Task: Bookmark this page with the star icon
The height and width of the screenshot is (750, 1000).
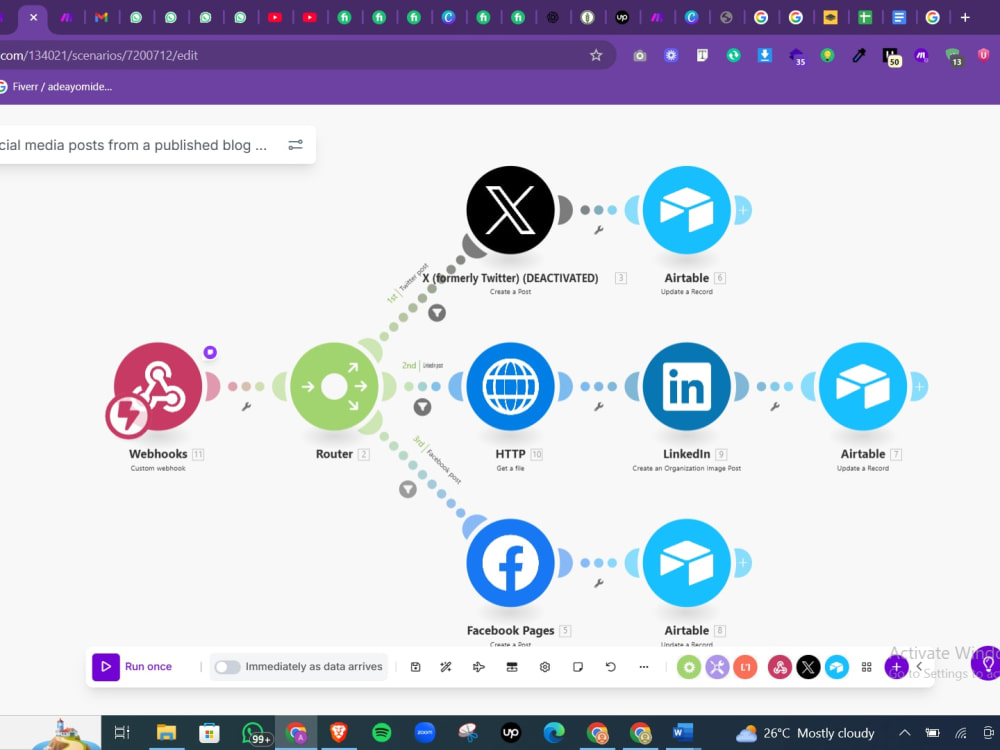Action: coord(596,55)
